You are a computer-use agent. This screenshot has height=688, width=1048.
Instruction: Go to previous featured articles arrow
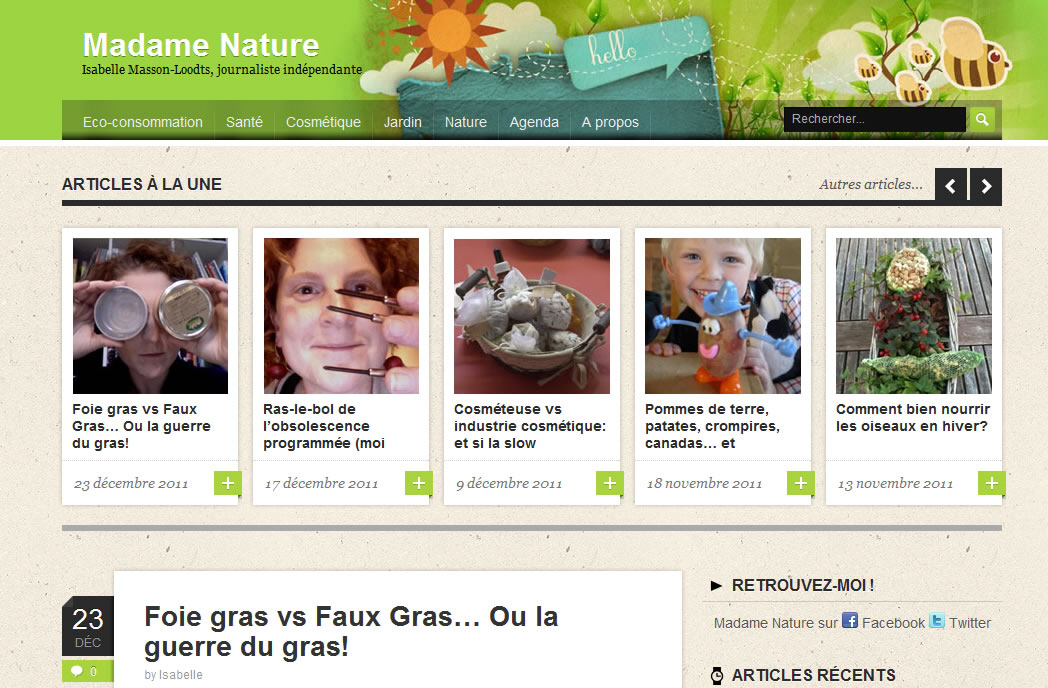(x=950, y=187)
